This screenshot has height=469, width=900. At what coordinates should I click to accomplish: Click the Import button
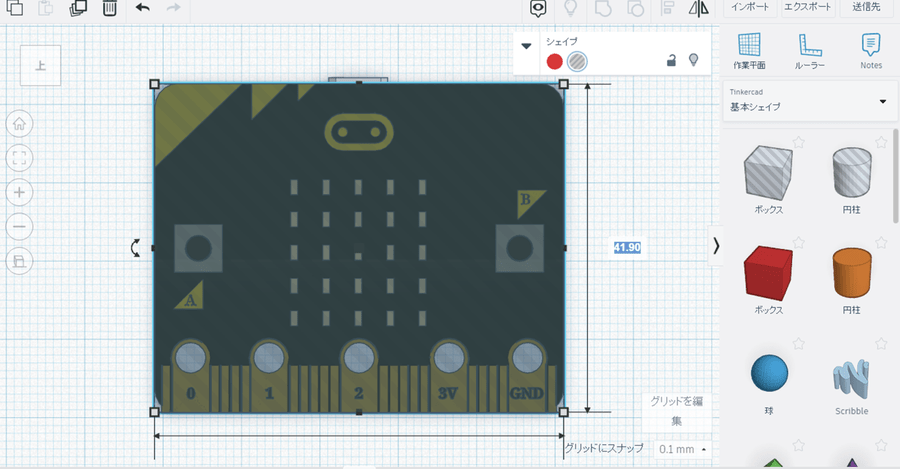(x=750, y=7)
